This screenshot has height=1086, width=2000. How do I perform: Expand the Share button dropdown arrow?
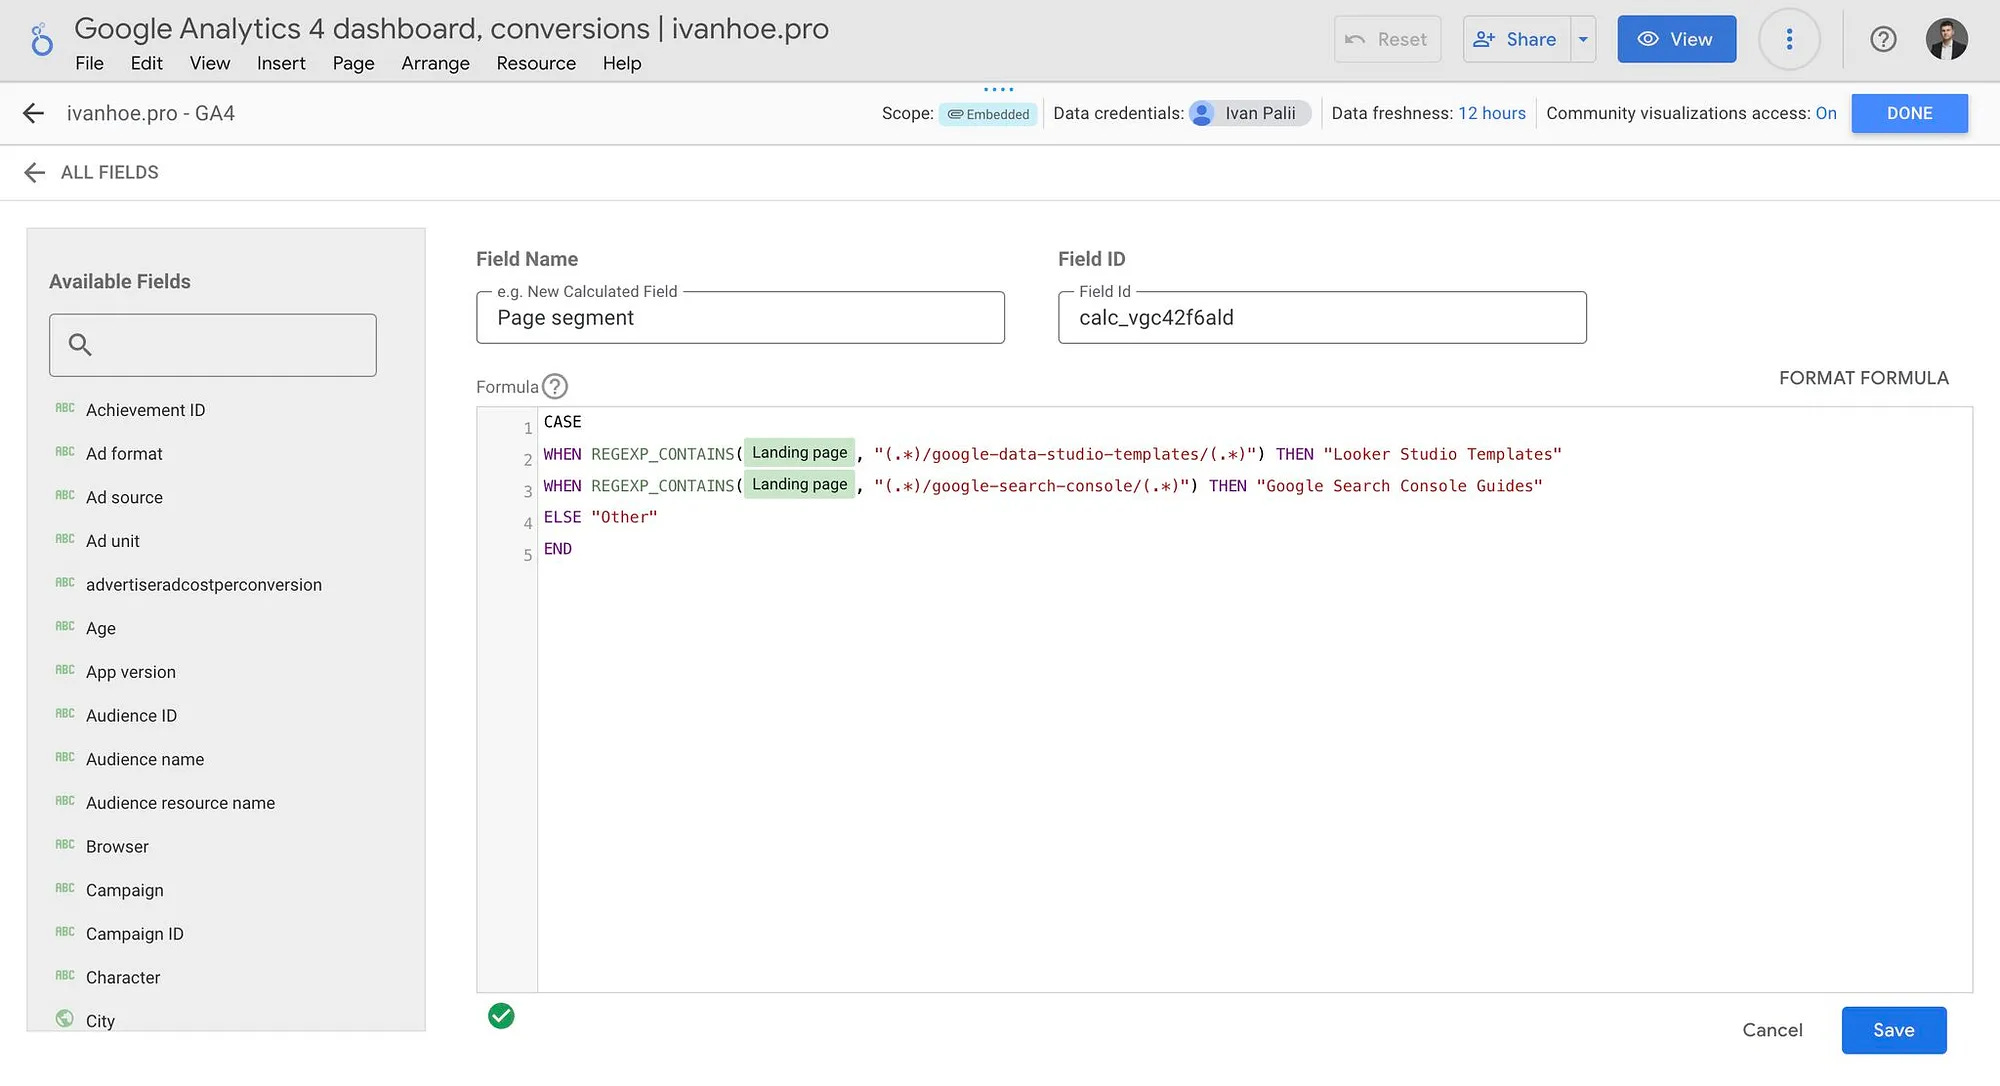click(1583, 39)
